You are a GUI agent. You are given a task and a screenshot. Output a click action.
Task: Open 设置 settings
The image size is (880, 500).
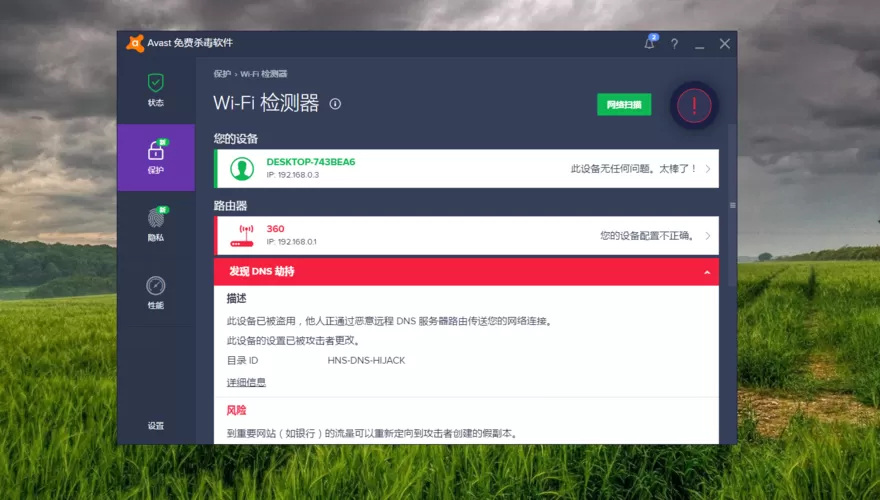[155, 426]
